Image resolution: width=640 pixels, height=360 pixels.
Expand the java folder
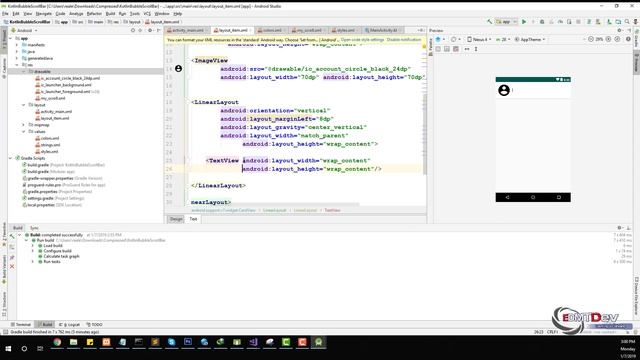pos(17,51)
